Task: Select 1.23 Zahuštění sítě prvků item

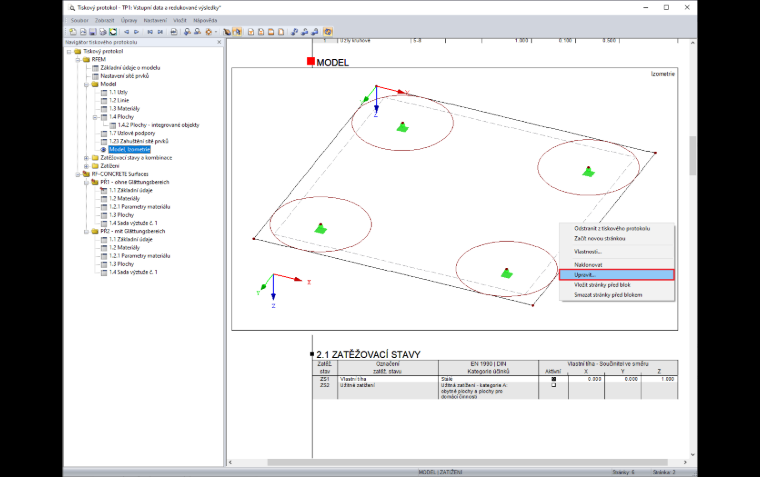Action: (139, 142)
